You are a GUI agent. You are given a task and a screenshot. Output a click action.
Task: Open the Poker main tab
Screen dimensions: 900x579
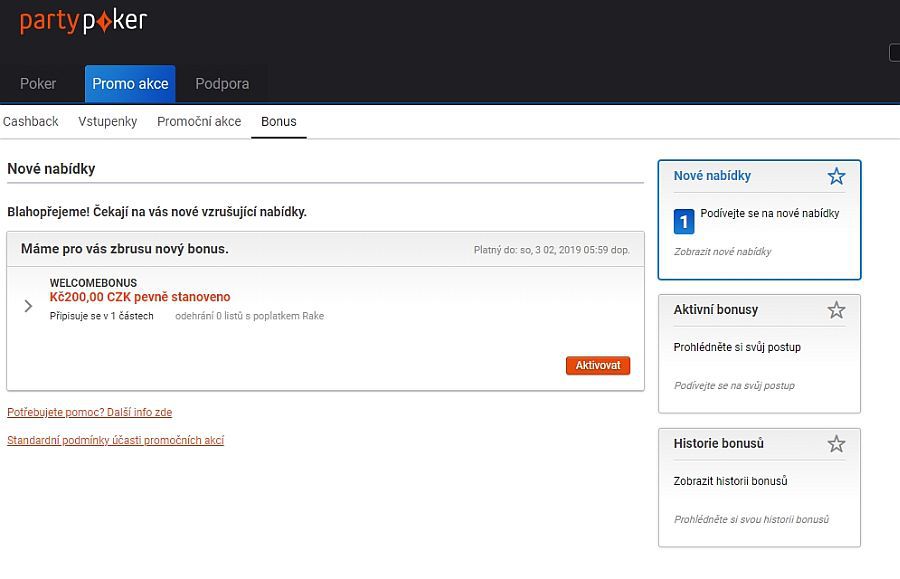pos(38,84)
